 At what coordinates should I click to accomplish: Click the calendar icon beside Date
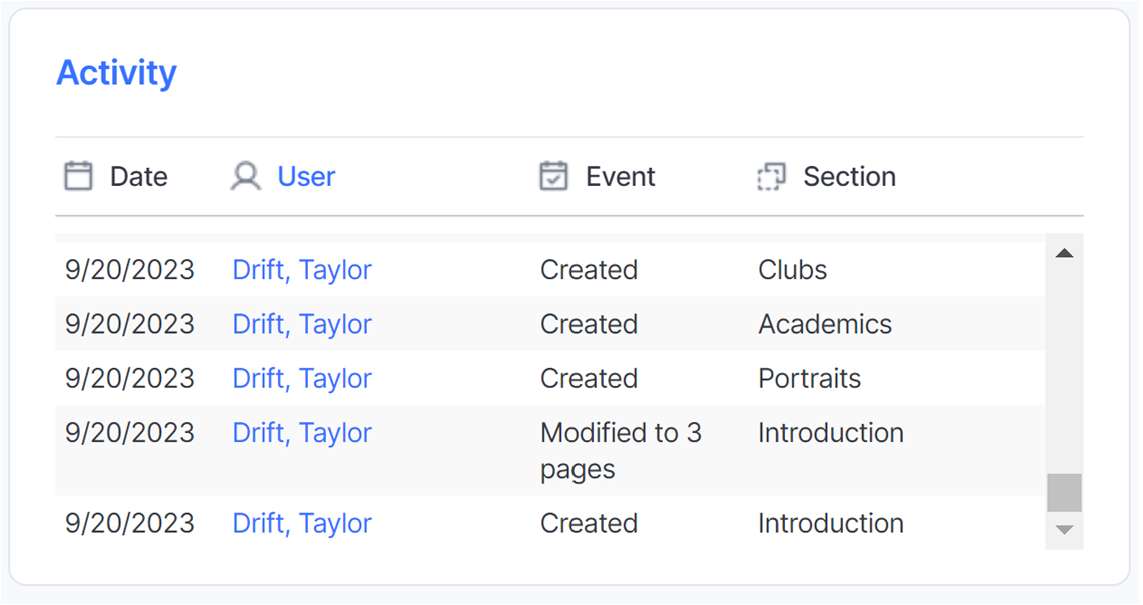pyautogui.click(x=79, y=176)
